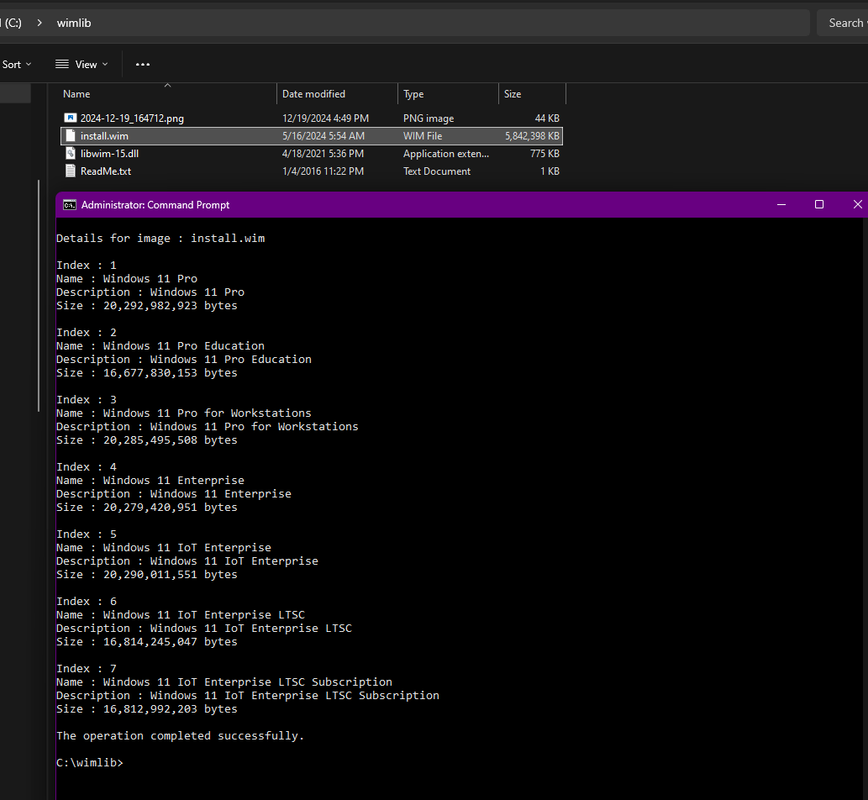This screenshot has height=800, width=868.
Task: Click the WIM File type cell
Action: tap(422, 136)
